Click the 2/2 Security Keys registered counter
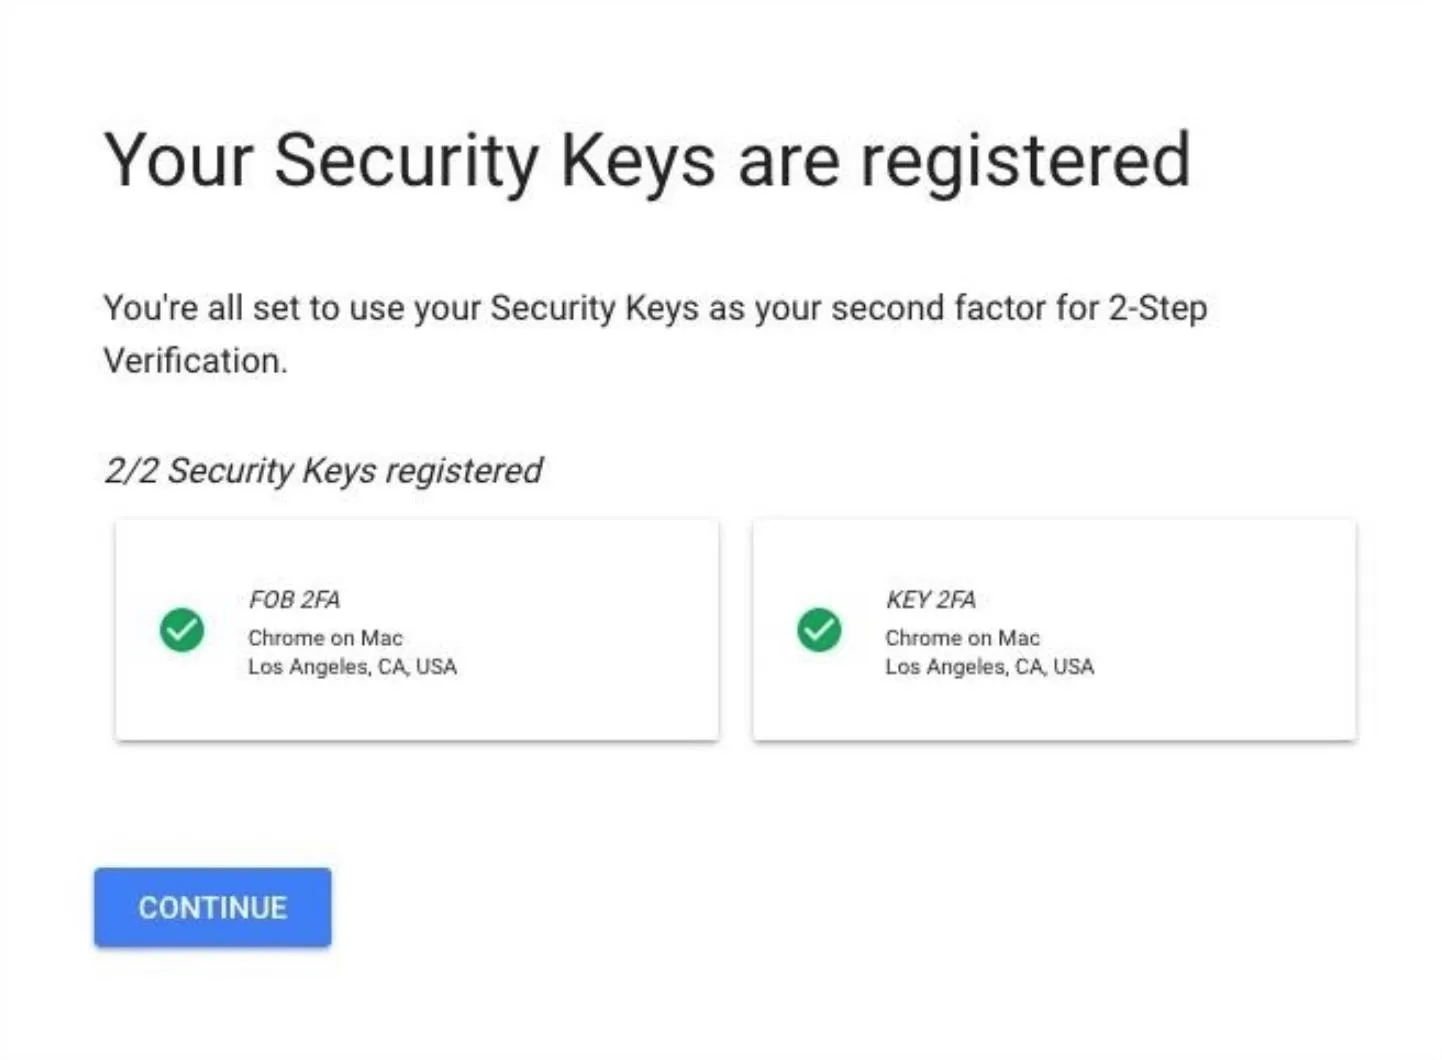Viewport: 1442px width, 1060px height. pyautogui.click(x=323, y=470)
